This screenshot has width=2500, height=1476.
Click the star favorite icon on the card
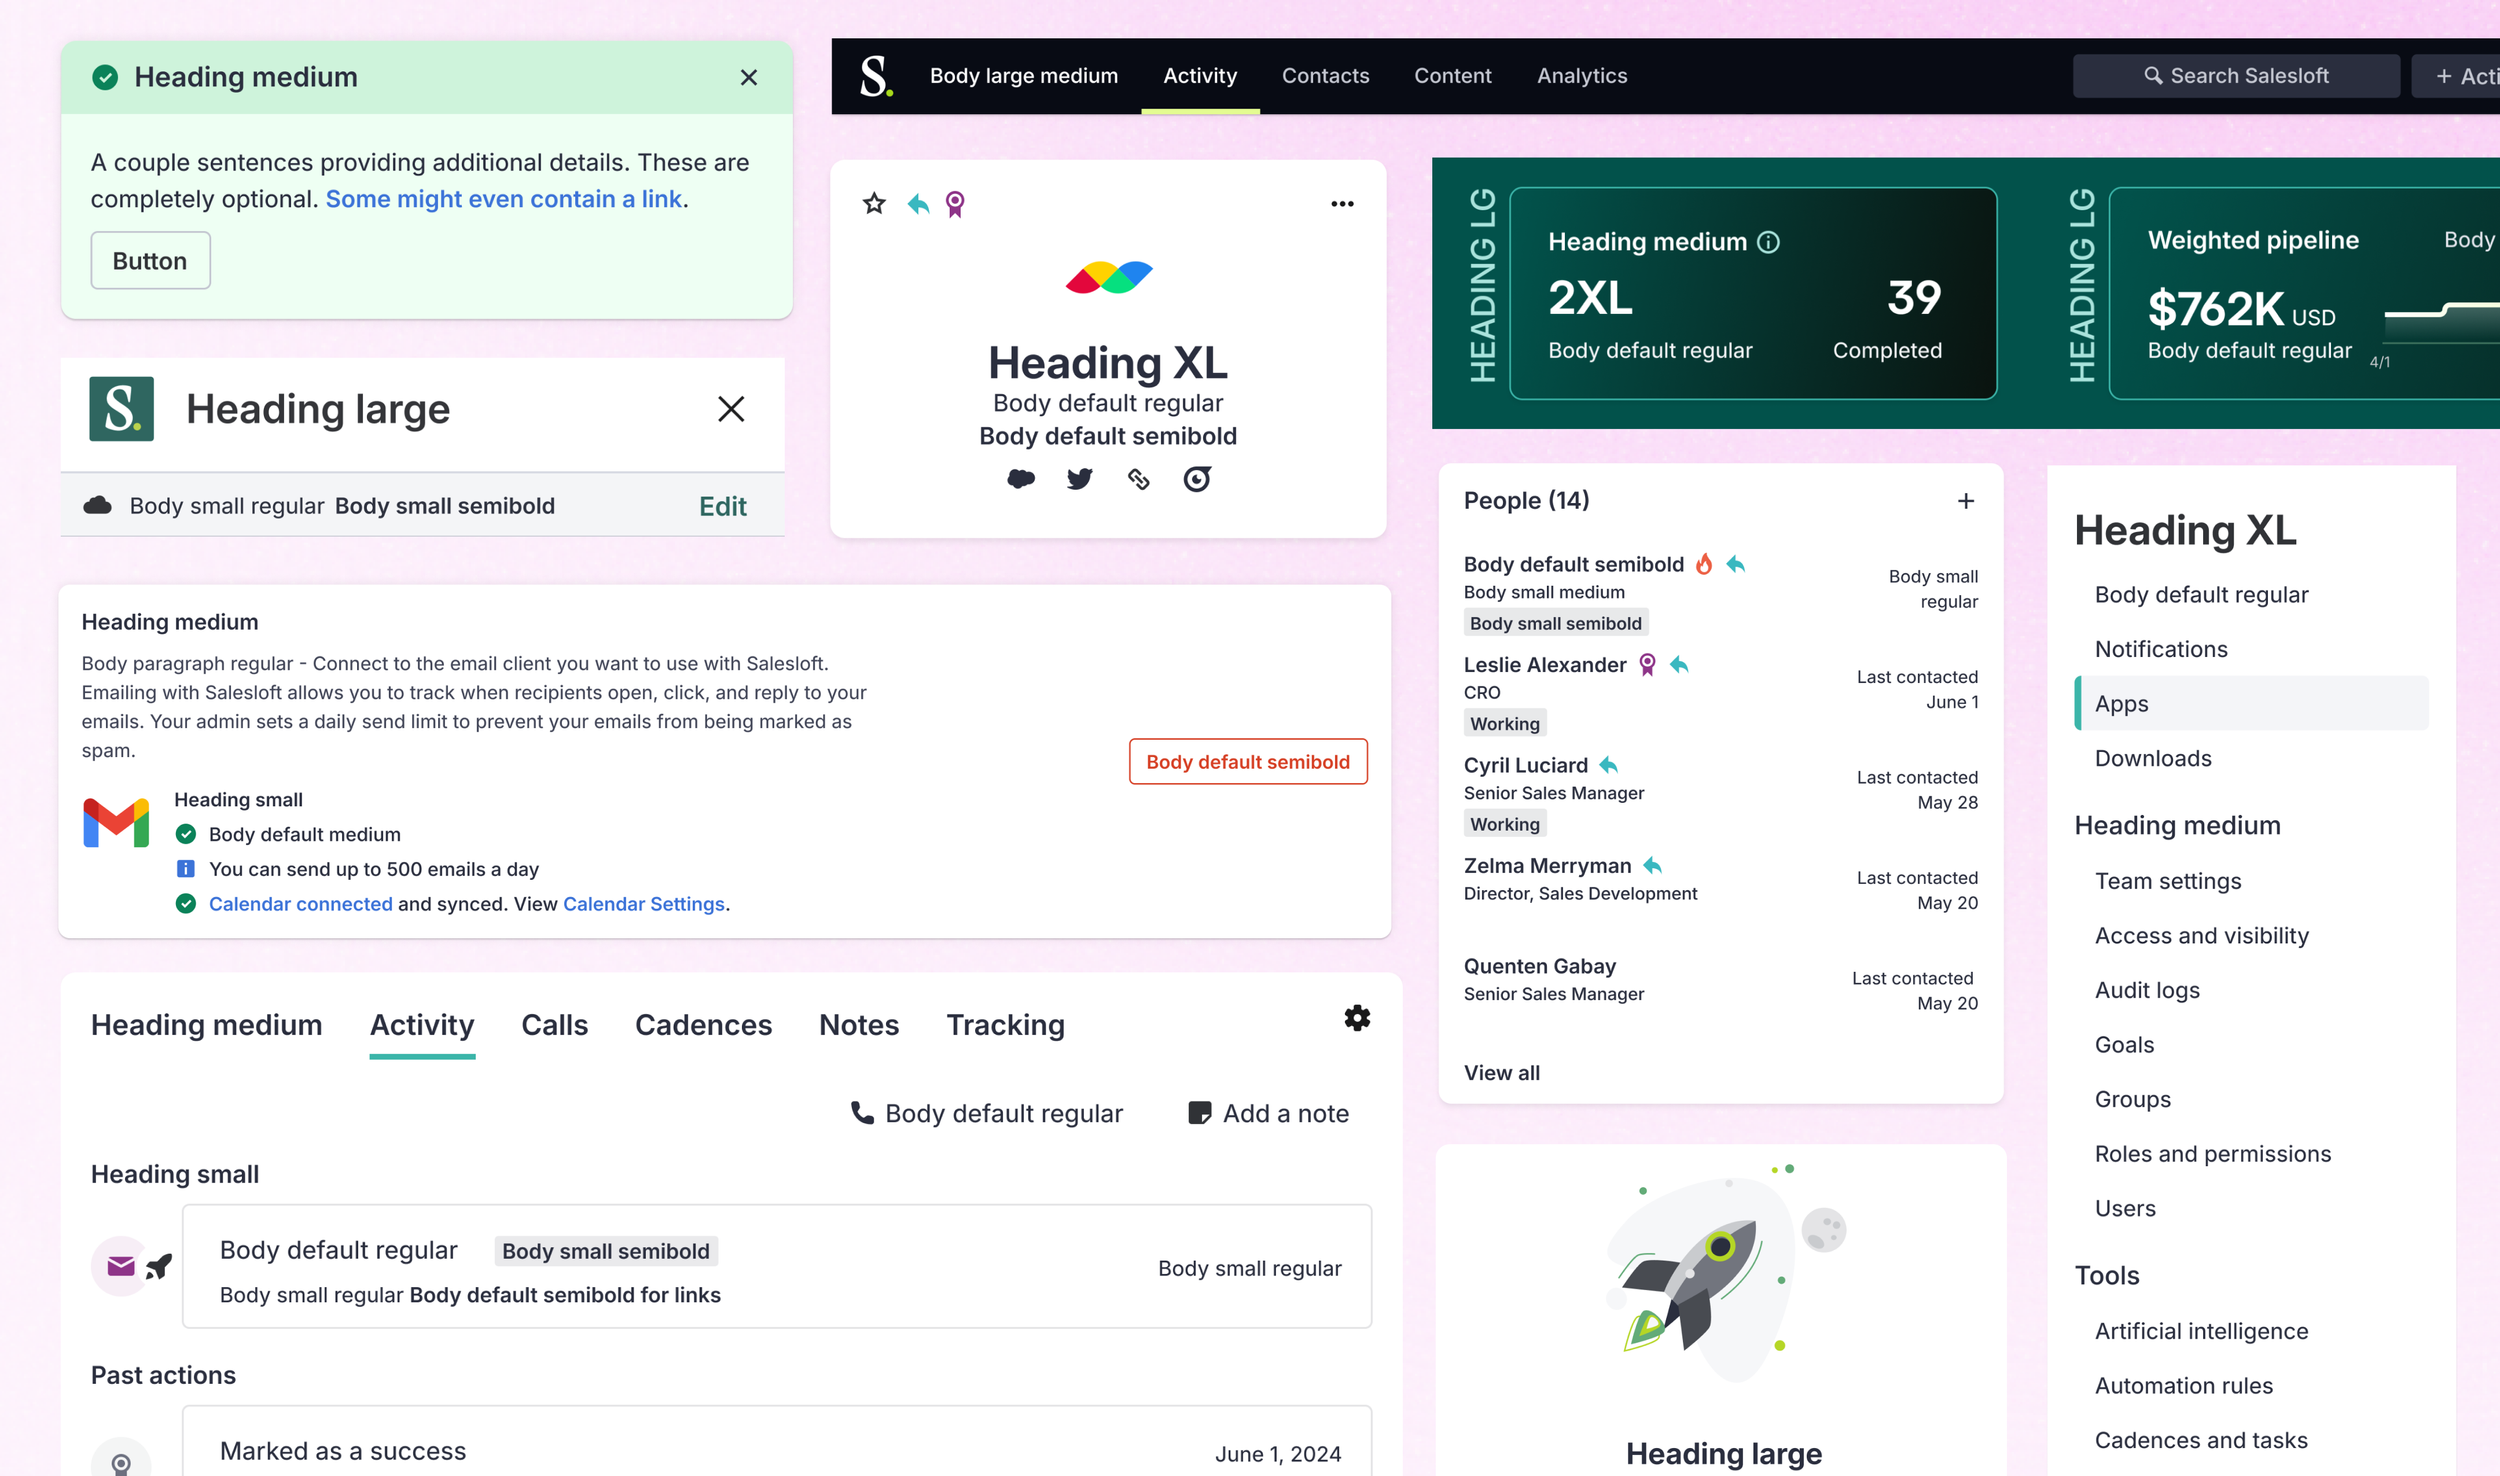tap(874, 204)
